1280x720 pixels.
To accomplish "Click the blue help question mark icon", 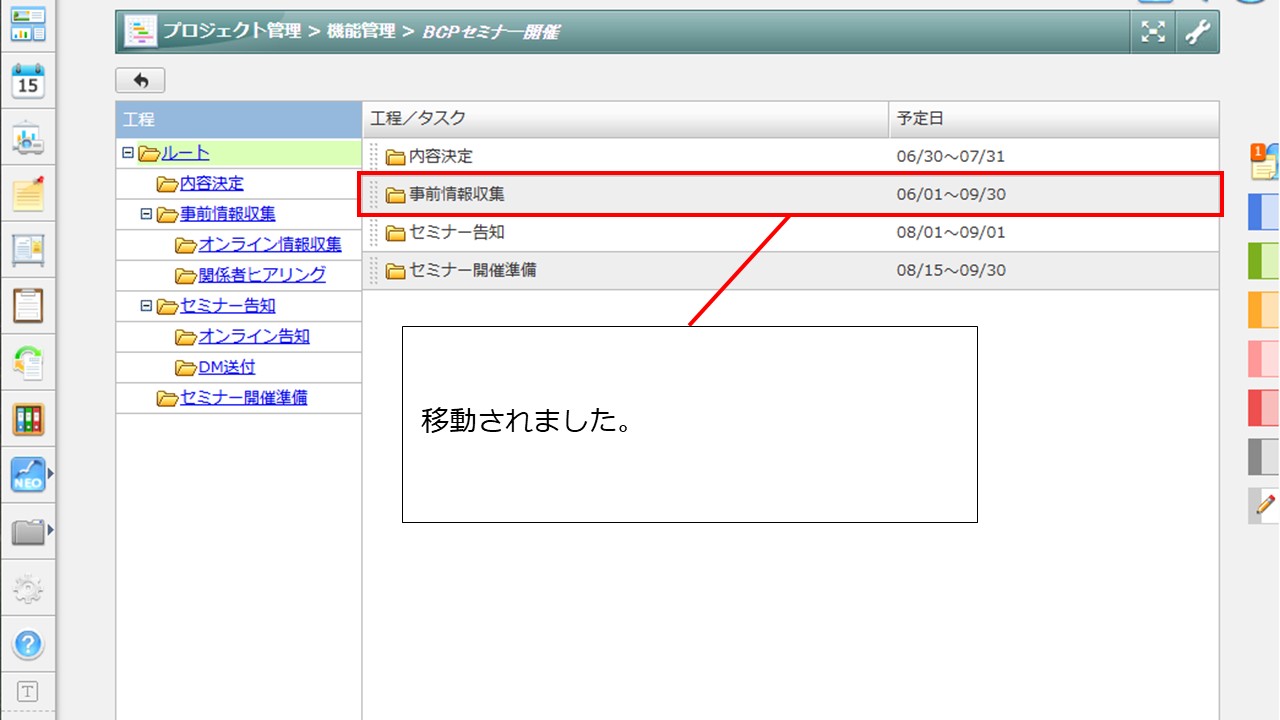I will (28, 643).
